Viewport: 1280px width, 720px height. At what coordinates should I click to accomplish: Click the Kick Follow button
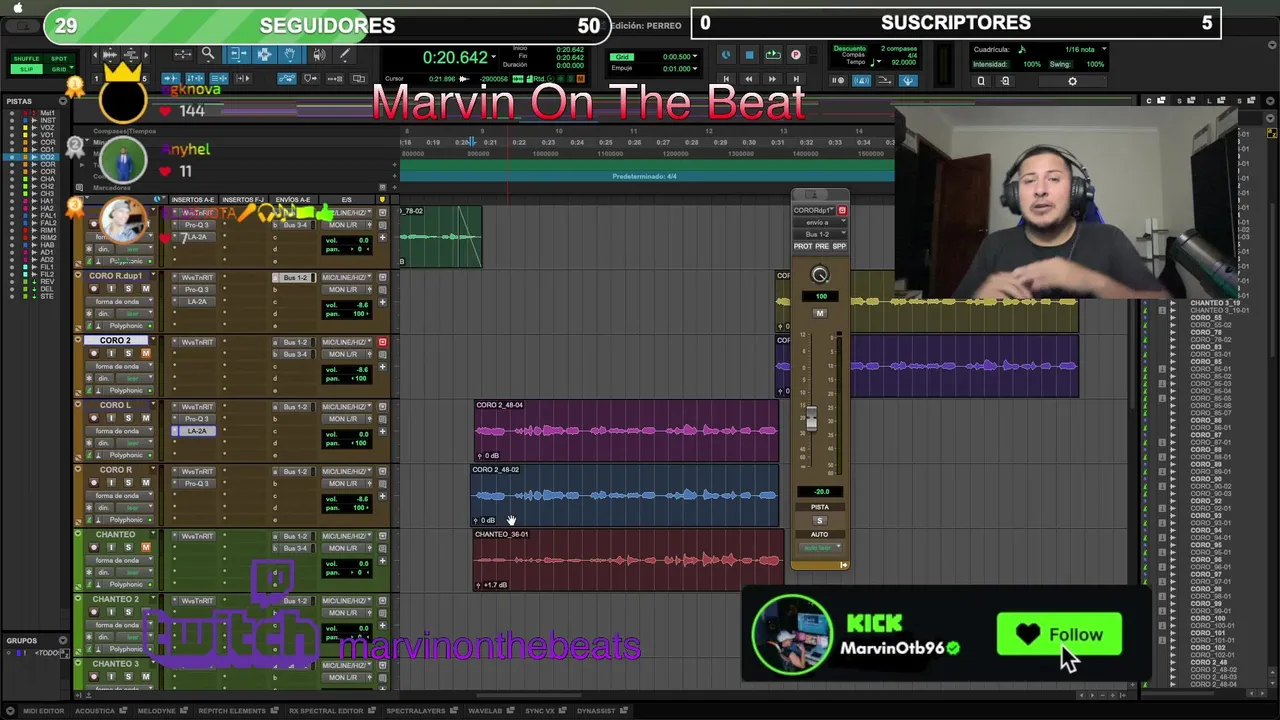[1059, 635]
